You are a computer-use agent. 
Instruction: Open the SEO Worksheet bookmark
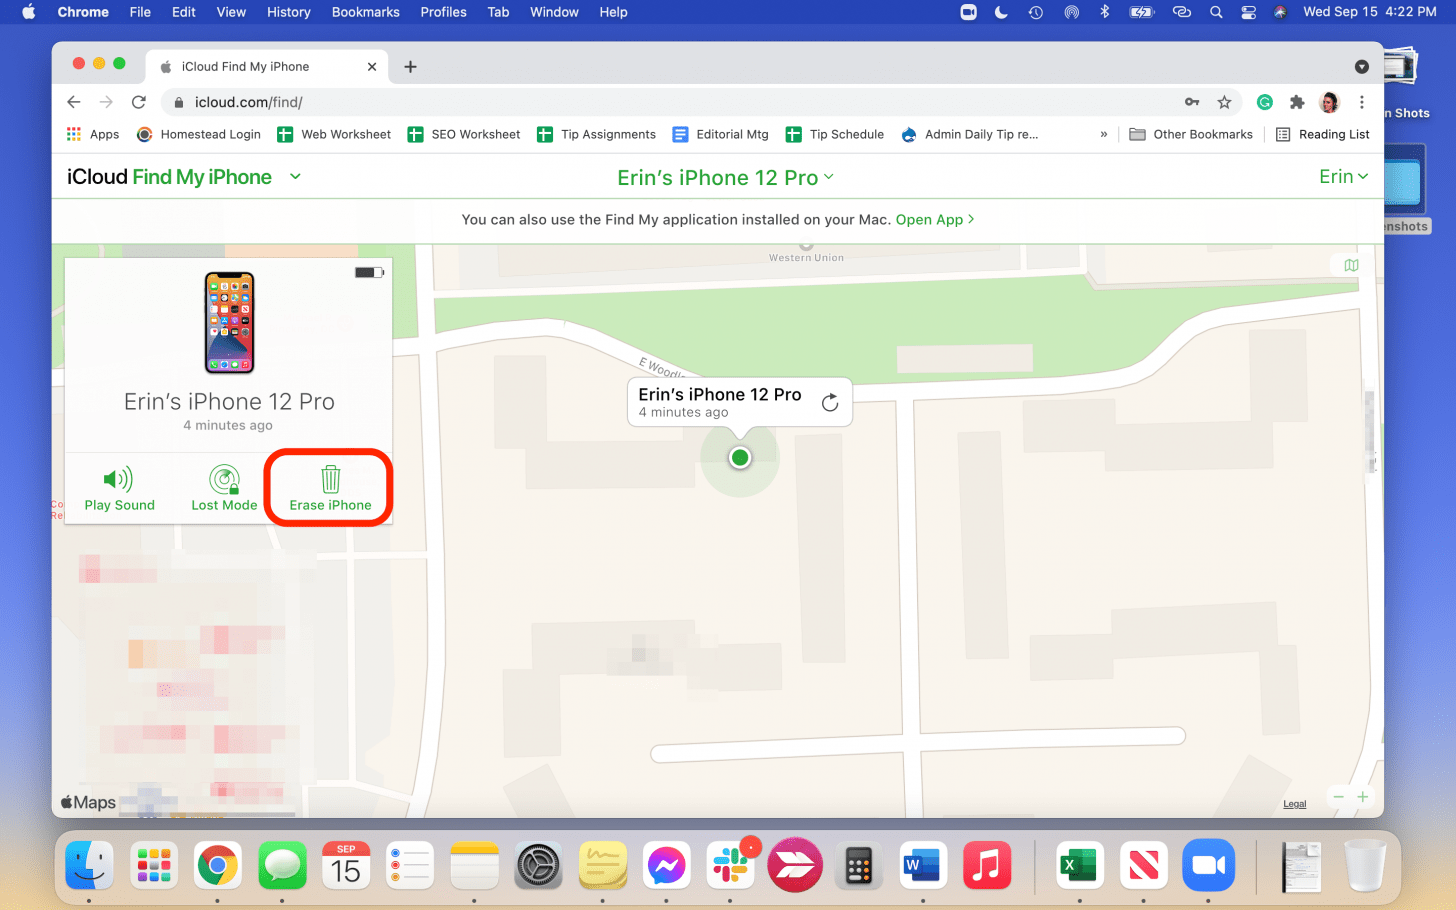click(464, 134)
